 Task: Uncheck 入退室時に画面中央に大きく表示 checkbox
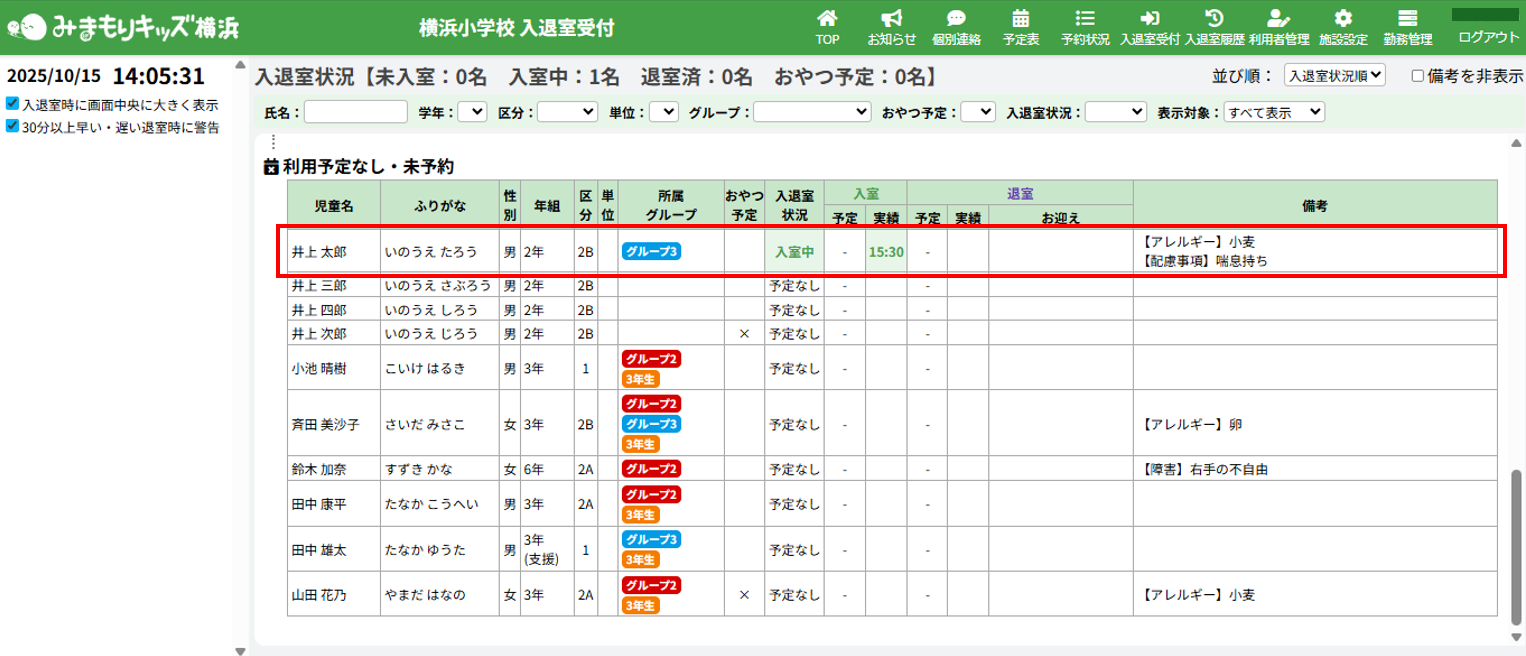(12, 104)
